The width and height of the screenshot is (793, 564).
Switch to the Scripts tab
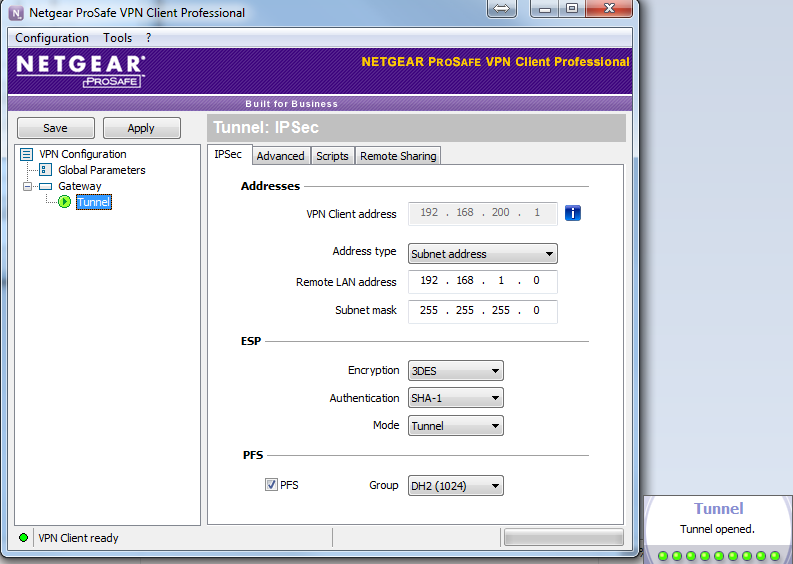(x=332, y=156)
